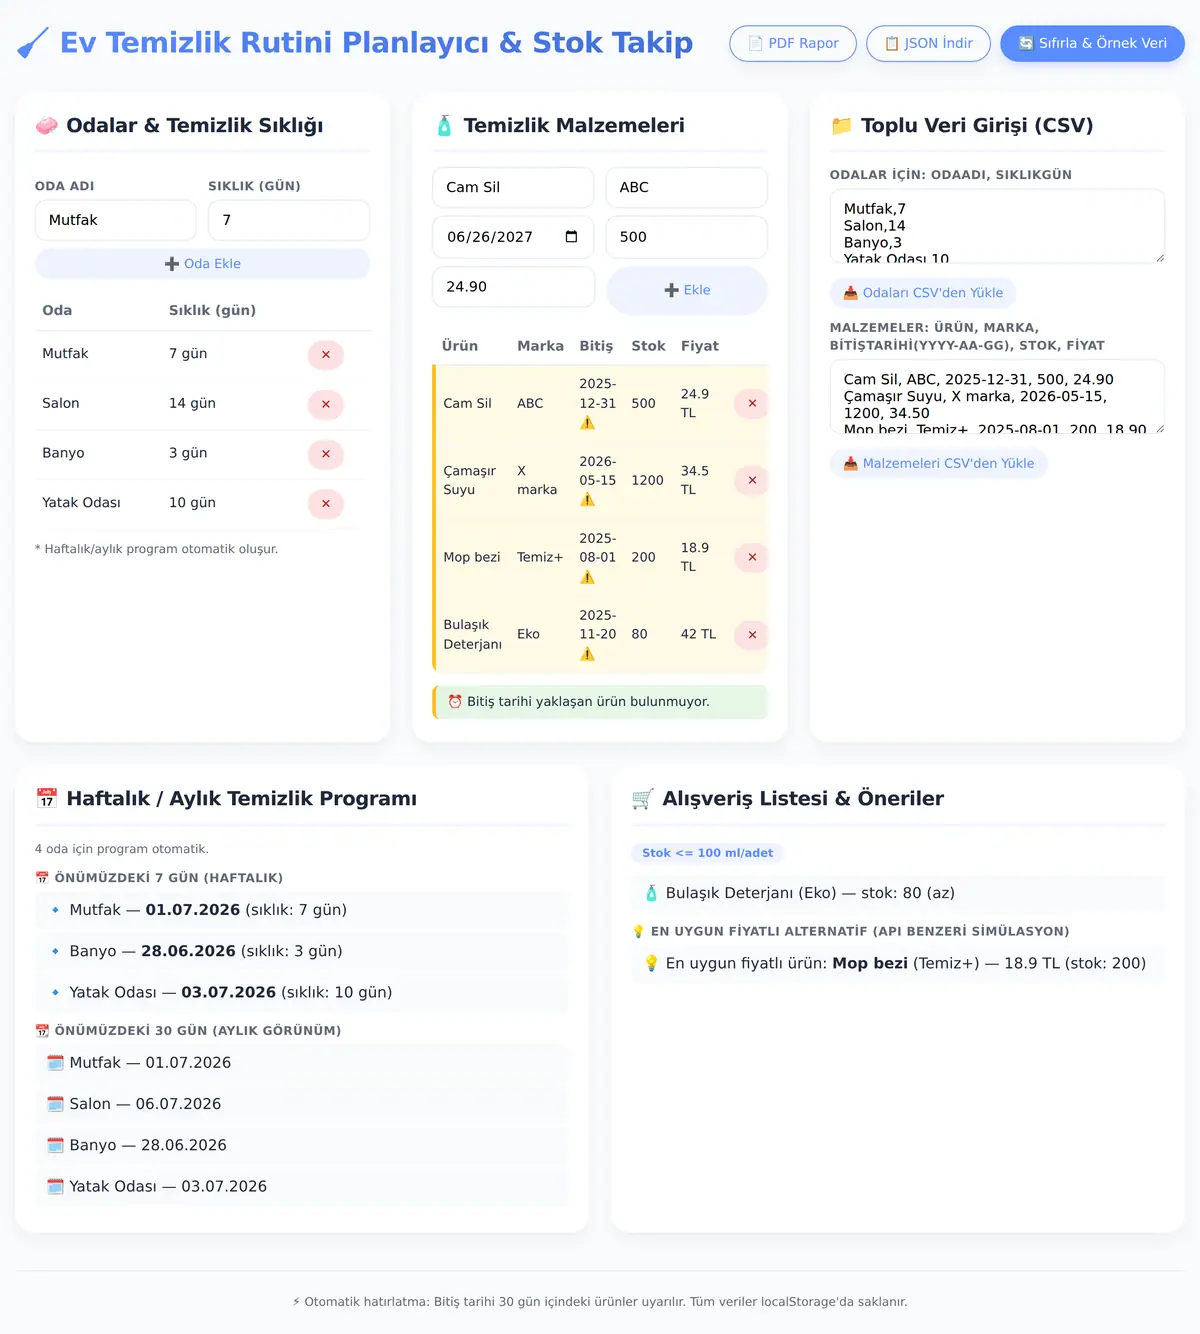Click the warning icon under 2025-12-31
This screenshot has height=1334, width=1200.
coord(587,423)
